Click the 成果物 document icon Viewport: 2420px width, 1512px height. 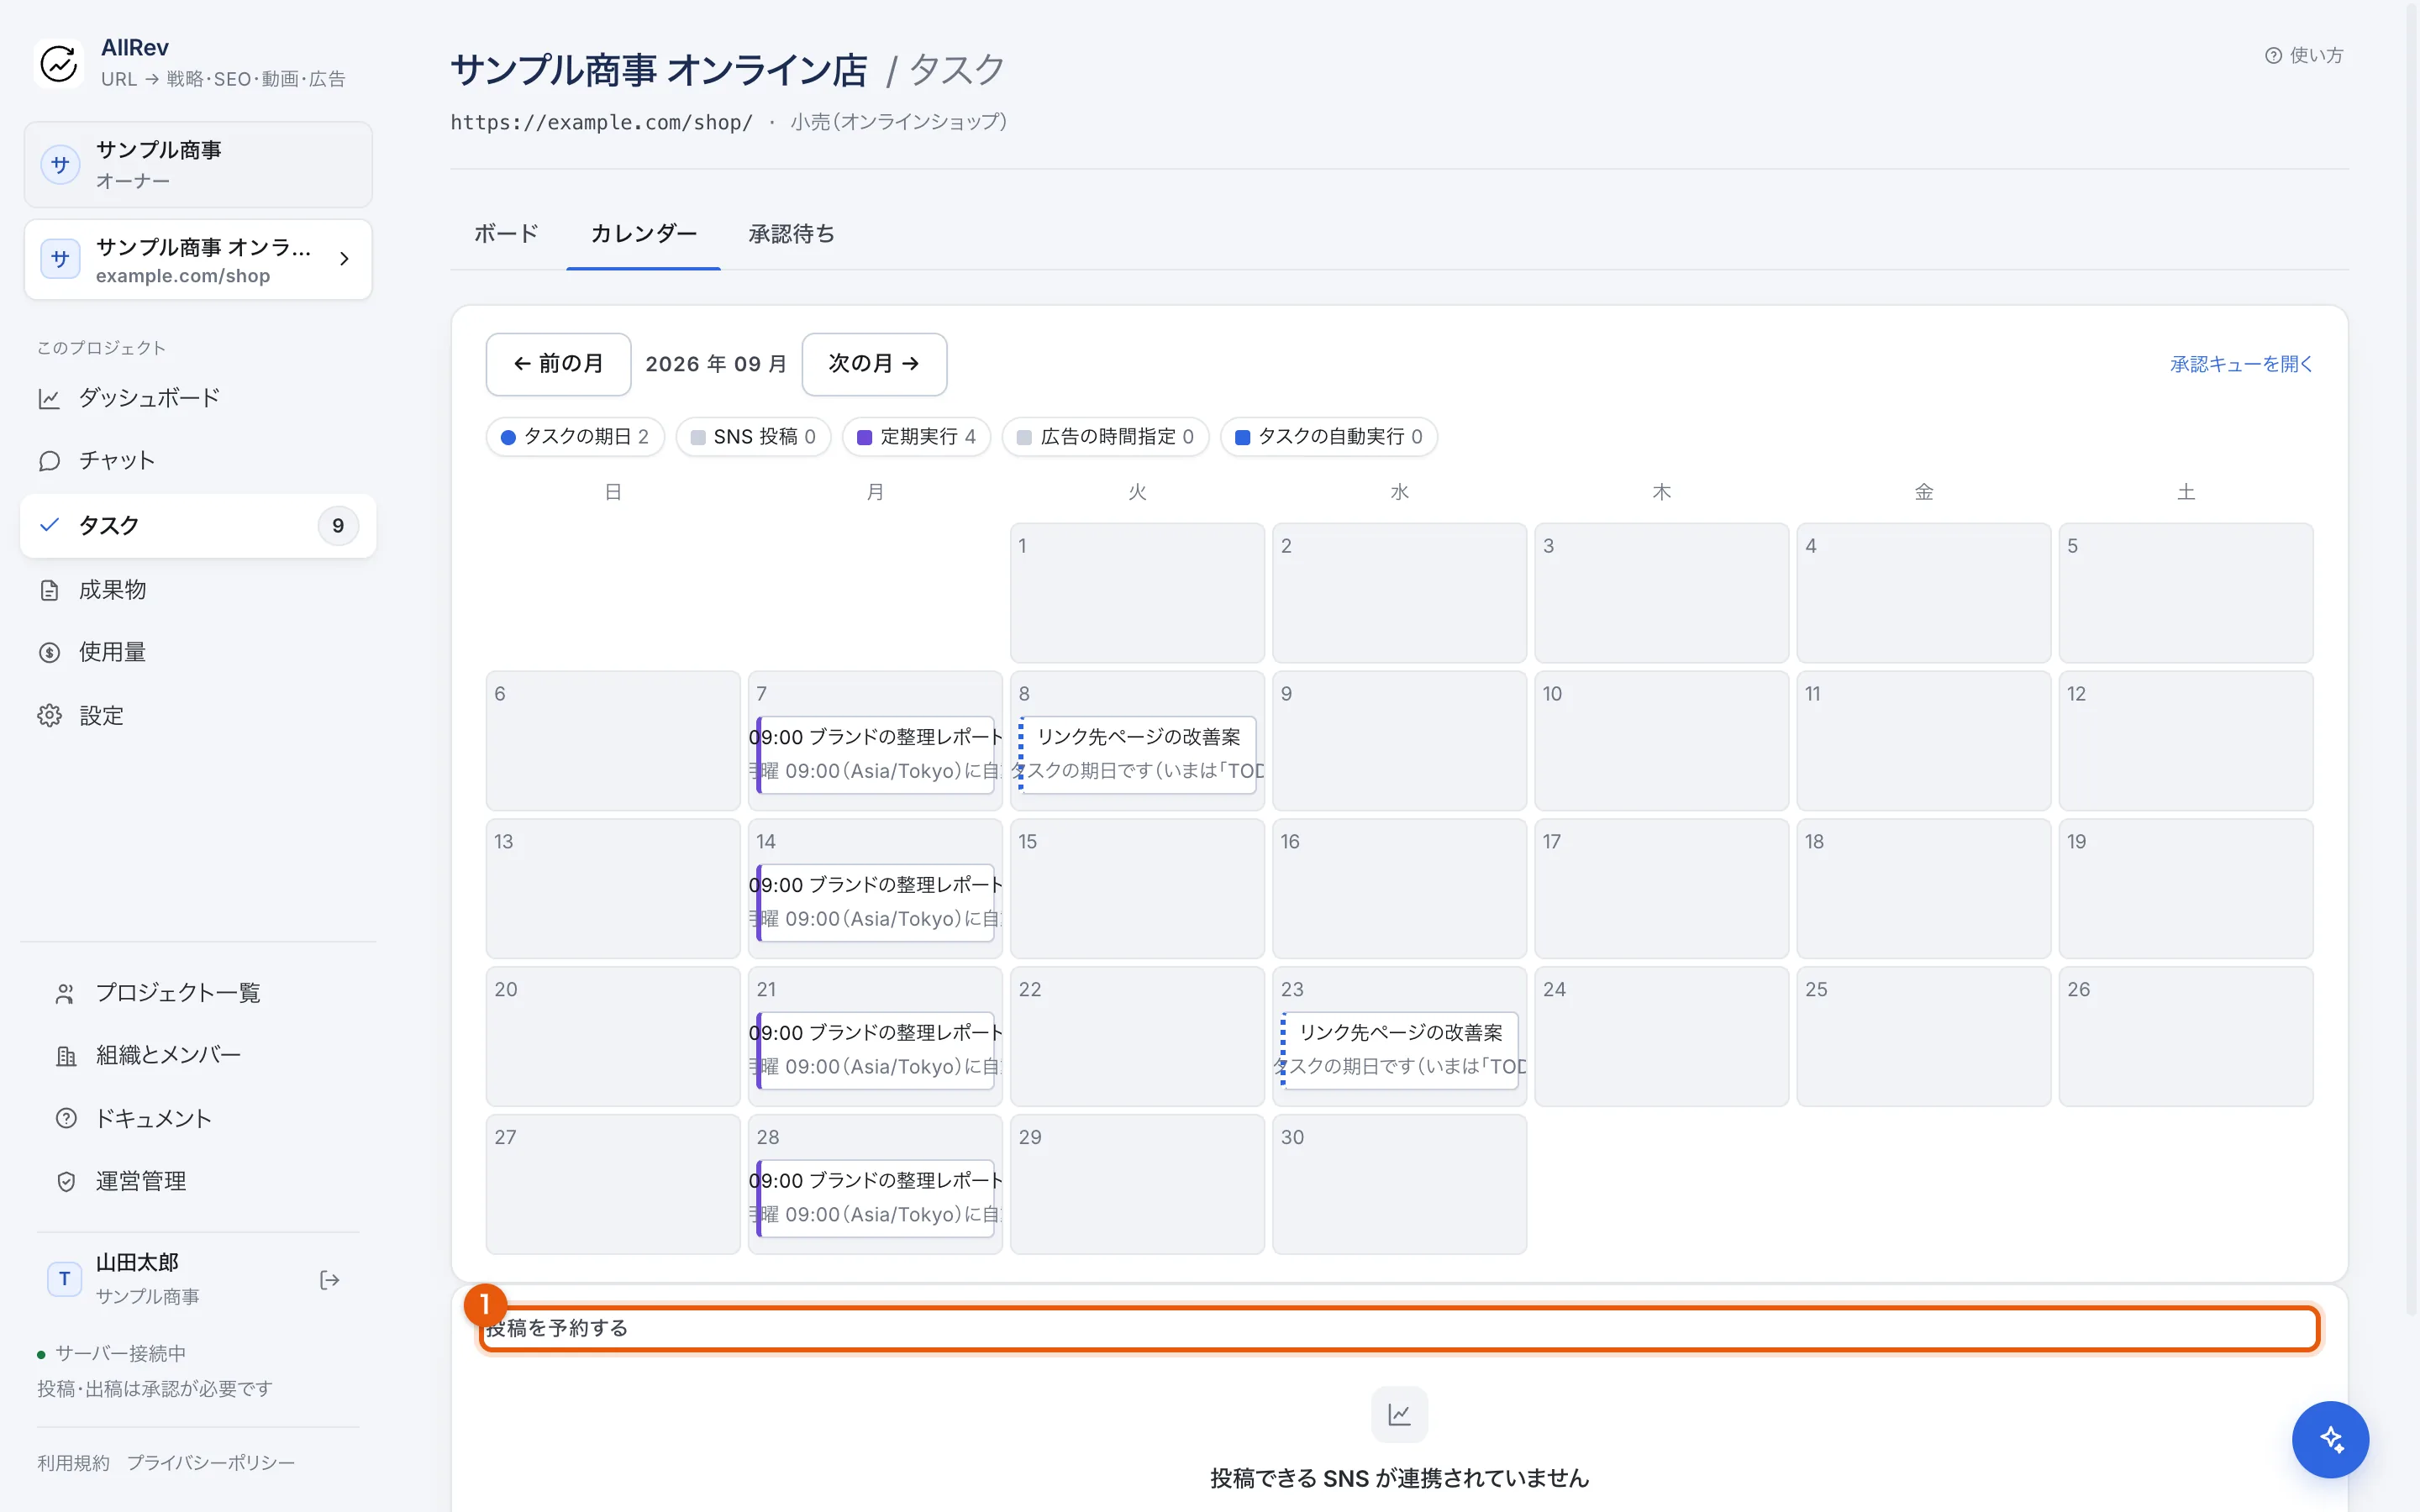click(x=49, y=590)
